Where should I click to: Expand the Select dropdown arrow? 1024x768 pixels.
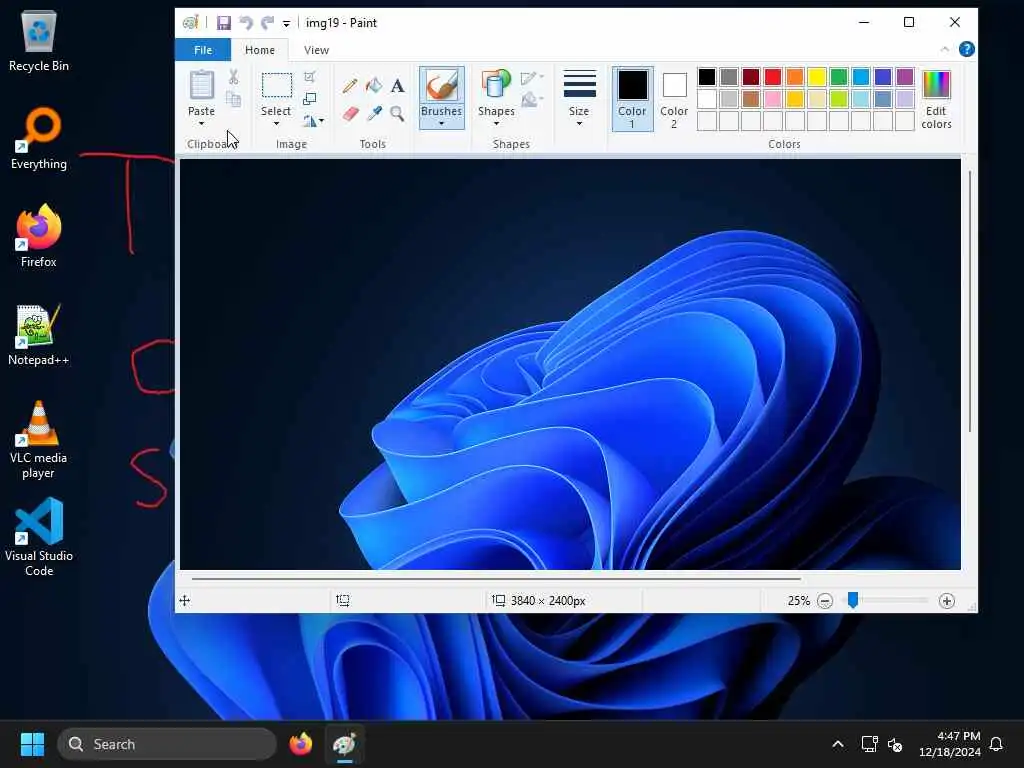point(276,123)
